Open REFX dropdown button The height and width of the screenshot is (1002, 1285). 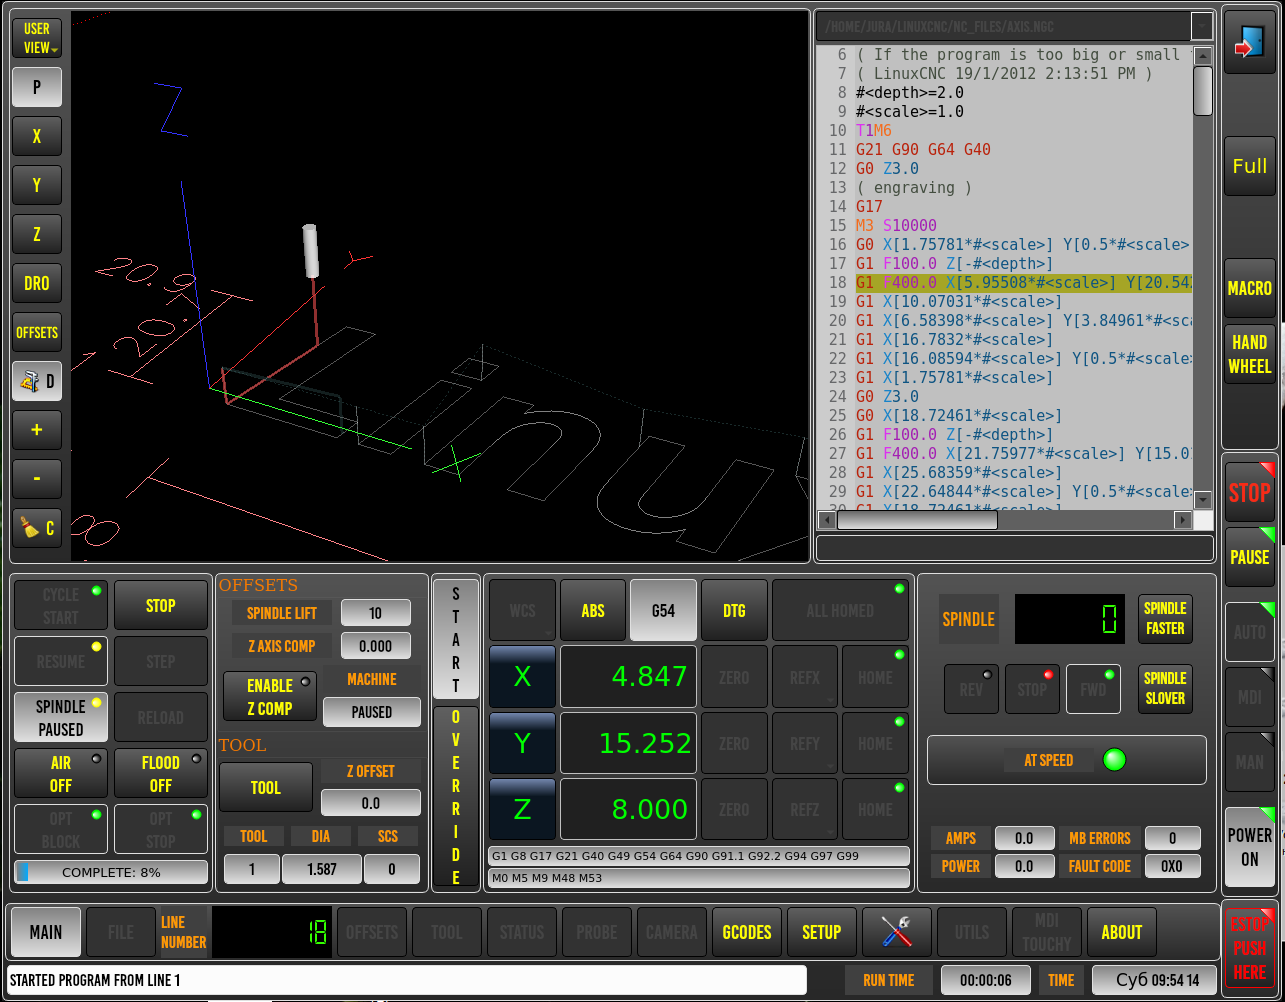point(804,677)
